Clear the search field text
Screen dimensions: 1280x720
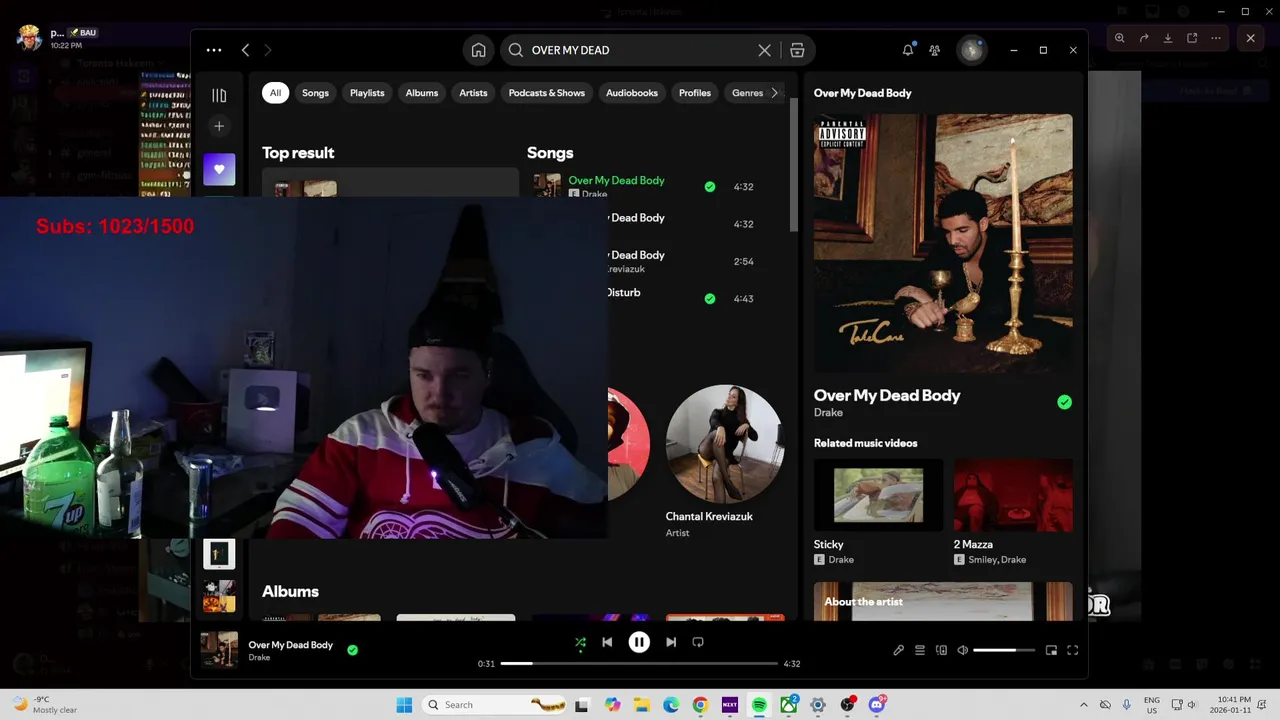coord(765,50)
